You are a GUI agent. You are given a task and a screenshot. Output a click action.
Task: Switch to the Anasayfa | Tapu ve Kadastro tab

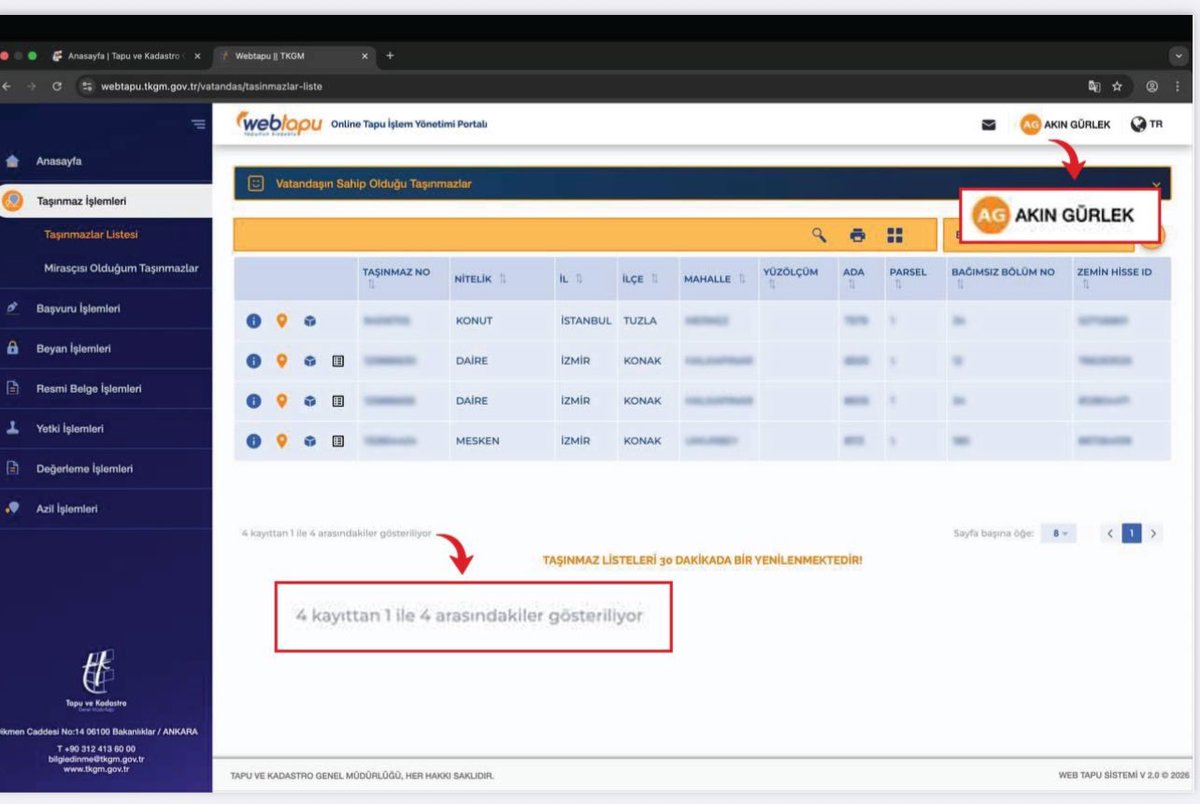coord(125,56)
